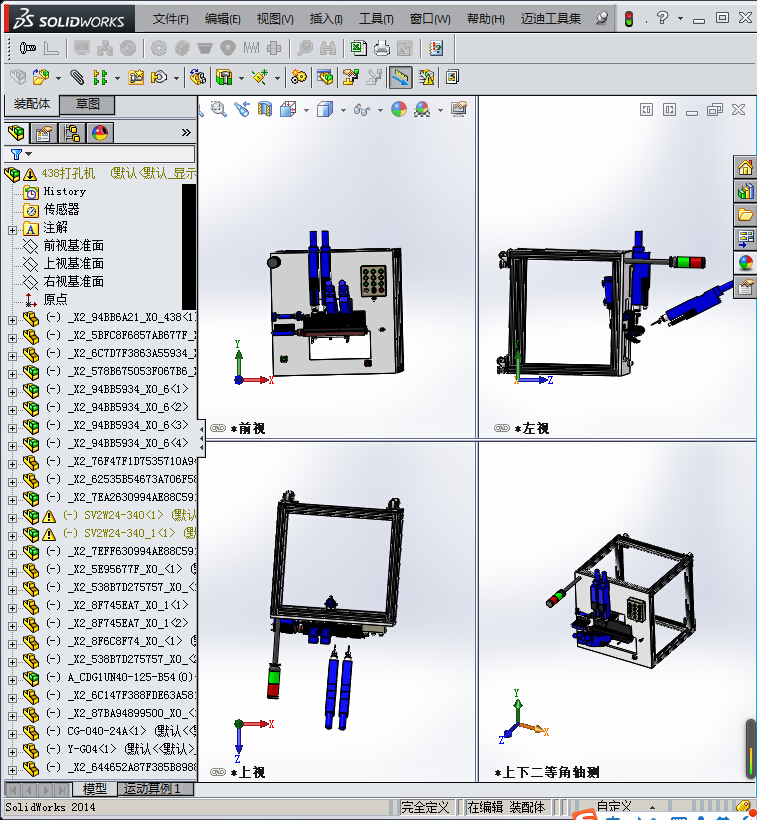Click Exploded View icon
Image resolution: width=757 pixels, height=820 pixels.
pos(350,77)
